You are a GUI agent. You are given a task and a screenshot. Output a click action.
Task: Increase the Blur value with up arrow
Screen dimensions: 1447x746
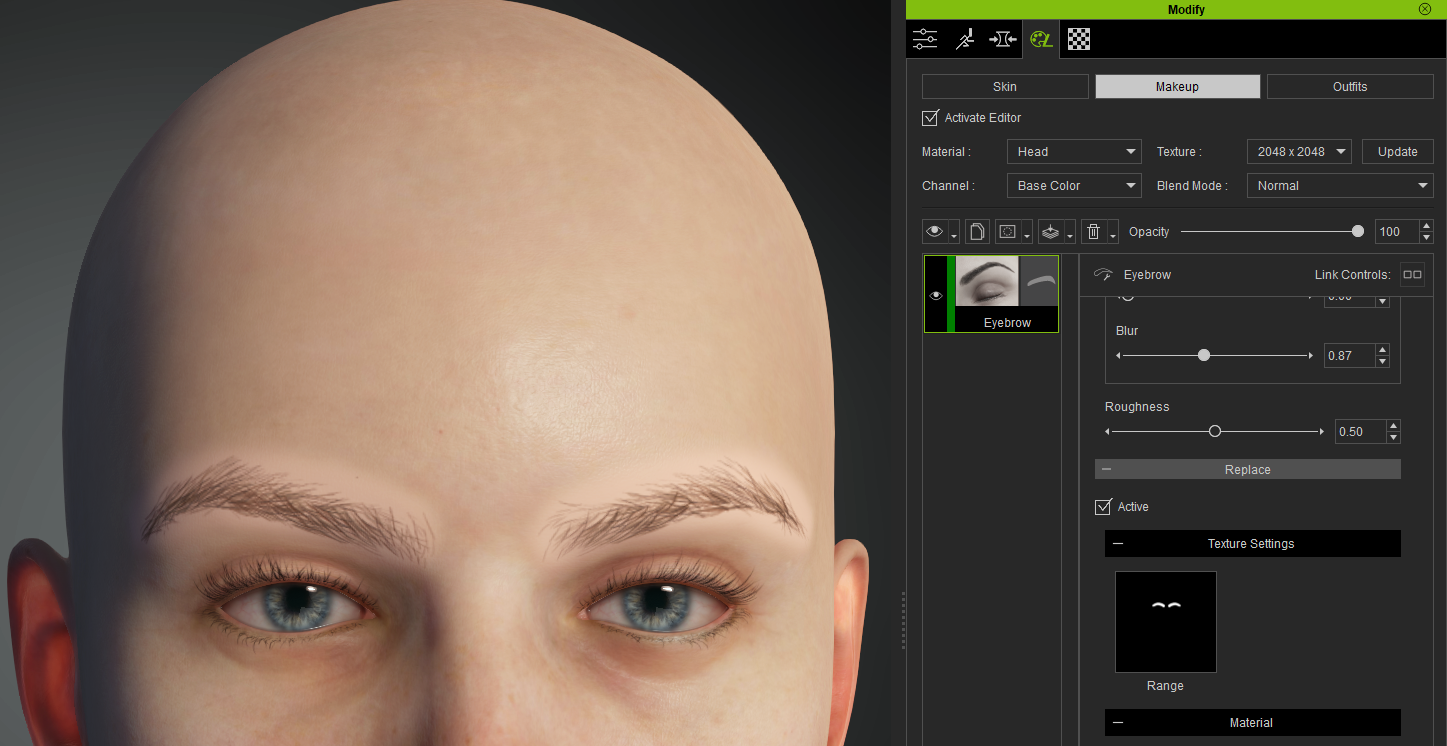tap(1382, 349)
